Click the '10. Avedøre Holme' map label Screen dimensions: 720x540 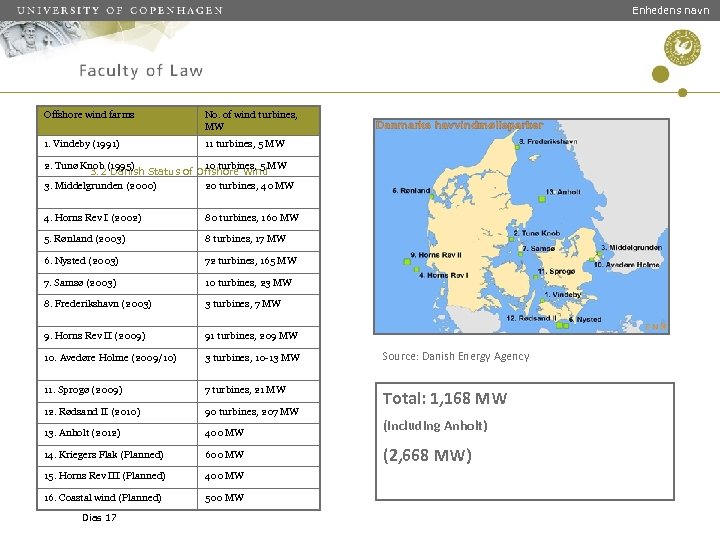click(626, 265)
